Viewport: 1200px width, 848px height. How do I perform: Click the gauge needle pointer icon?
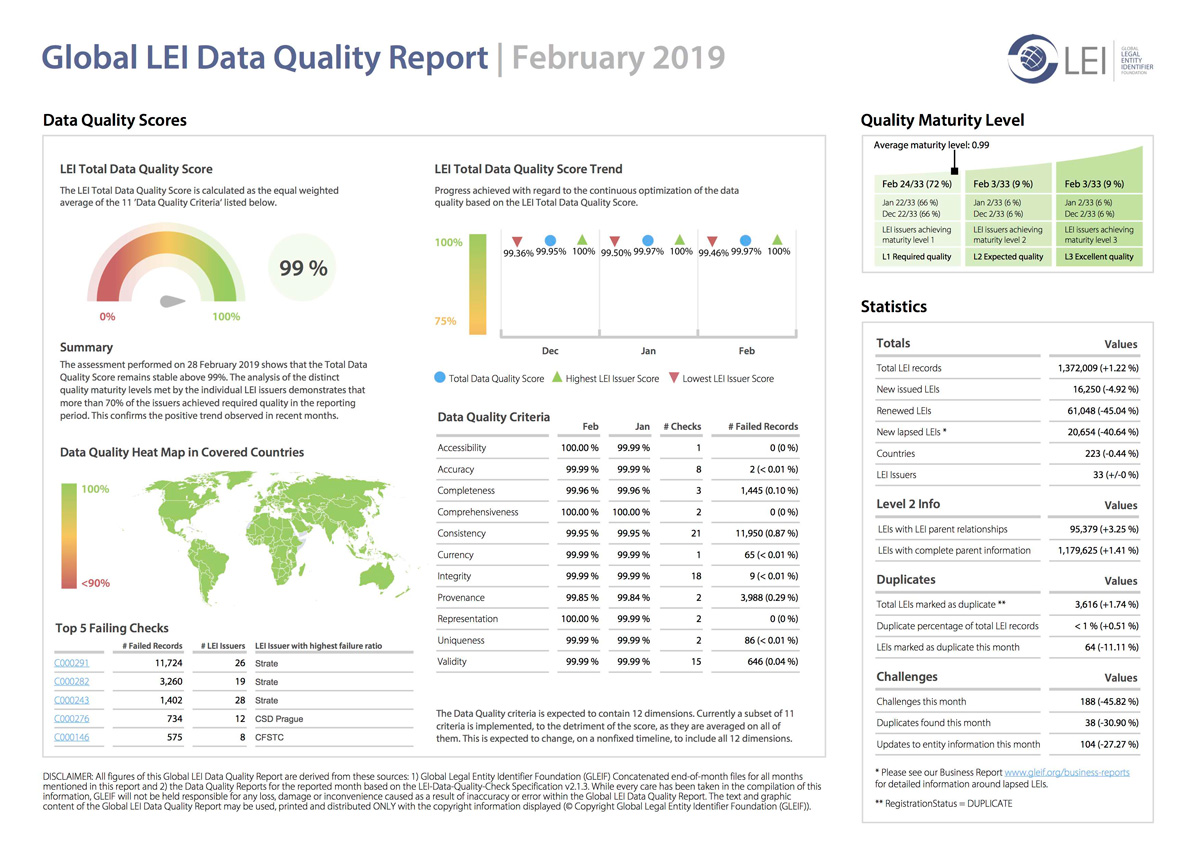coord(174,299)
